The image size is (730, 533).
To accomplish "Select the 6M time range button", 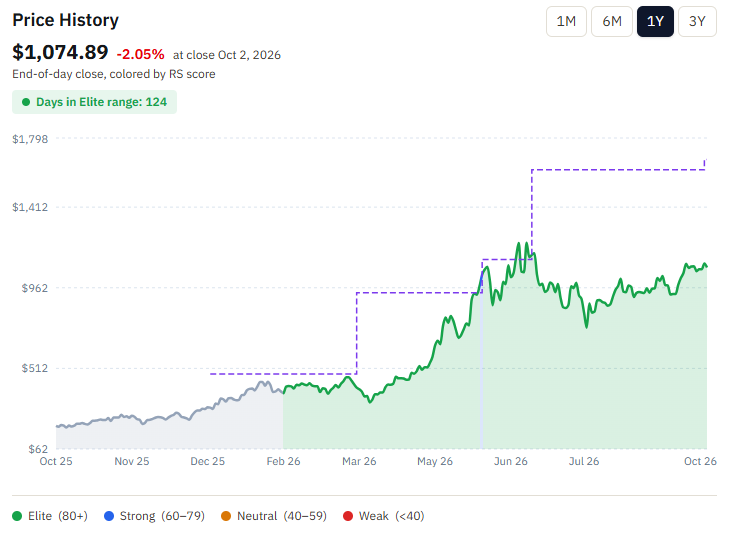I will pos(612,21).
